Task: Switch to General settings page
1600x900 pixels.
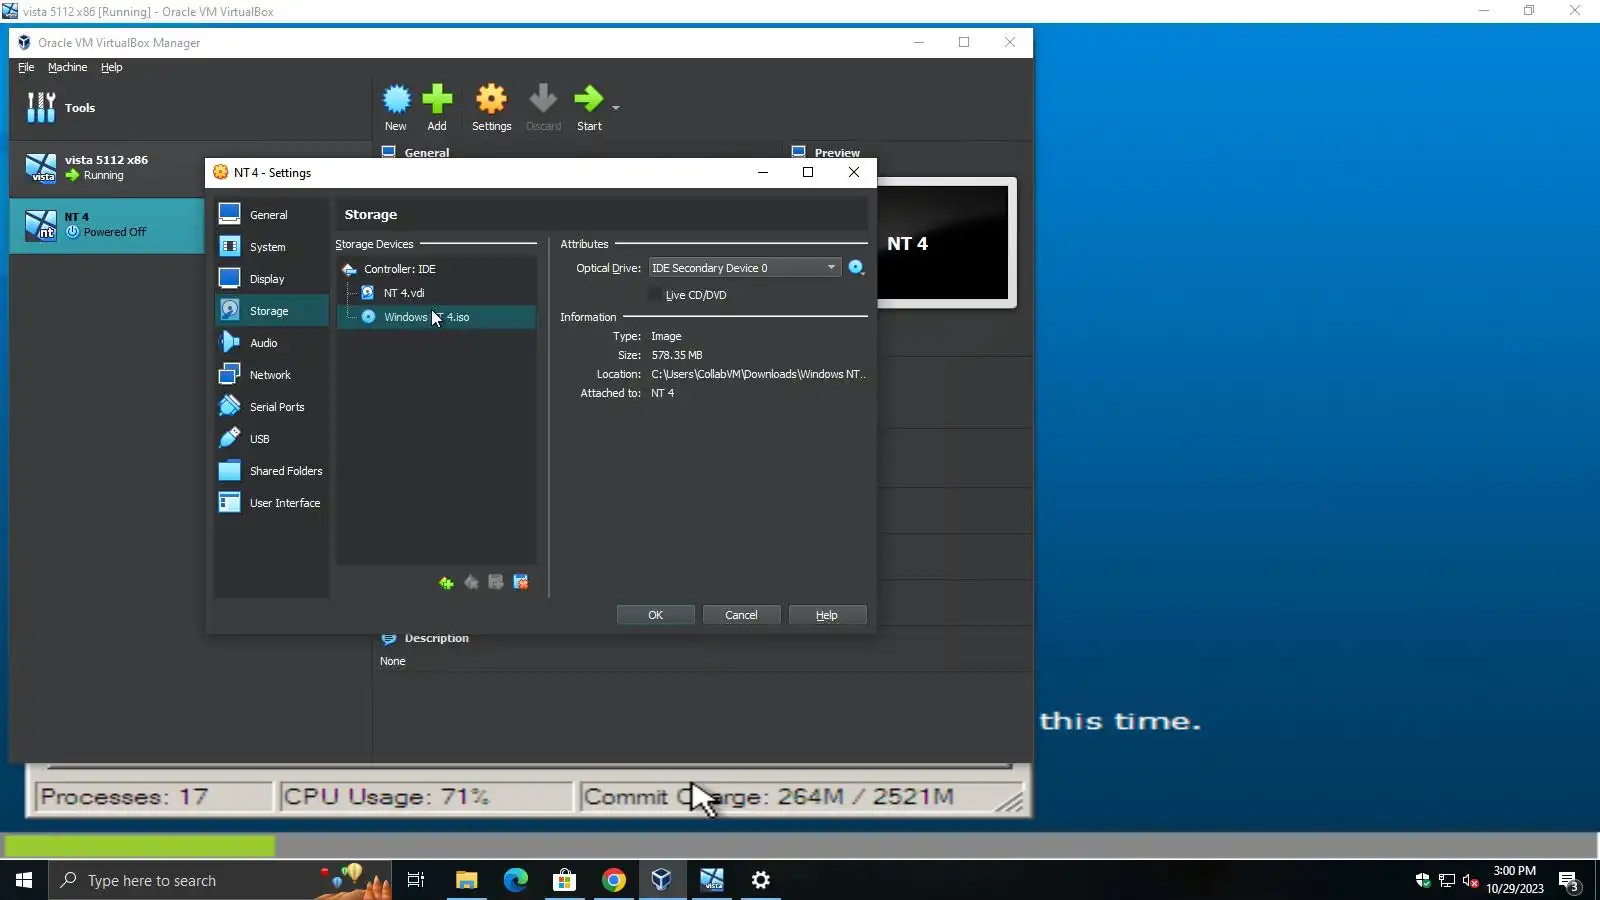Action: tap(272, 215)
